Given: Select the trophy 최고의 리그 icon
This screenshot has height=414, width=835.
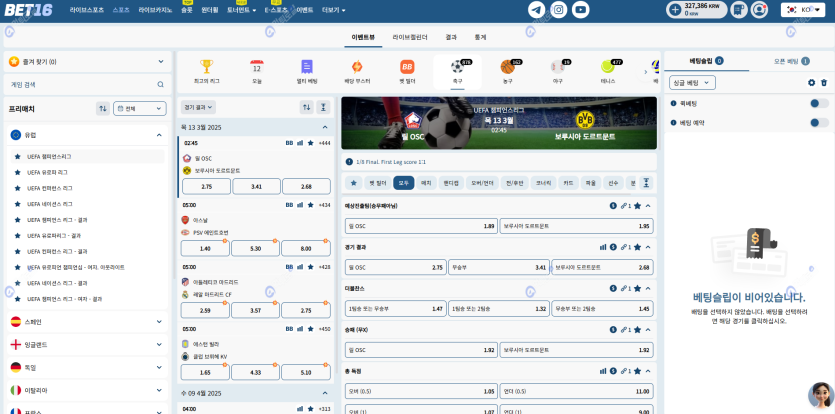Looking at the screenshot, I should (x=206, y=67).
